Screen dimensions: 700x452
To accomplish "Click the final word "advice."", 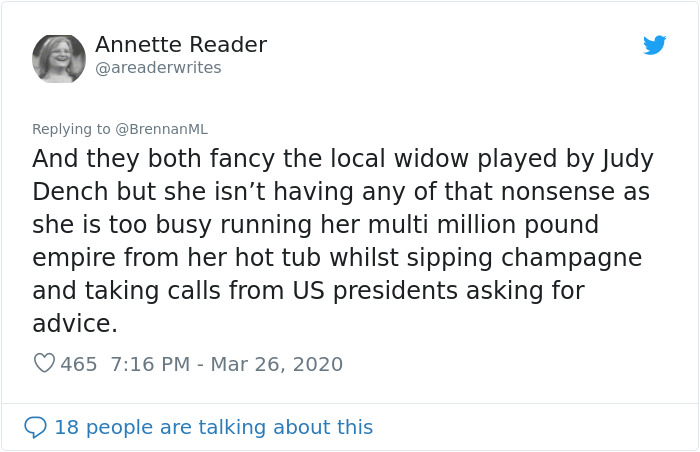I will pyautogui.click(x=75, y=324).
